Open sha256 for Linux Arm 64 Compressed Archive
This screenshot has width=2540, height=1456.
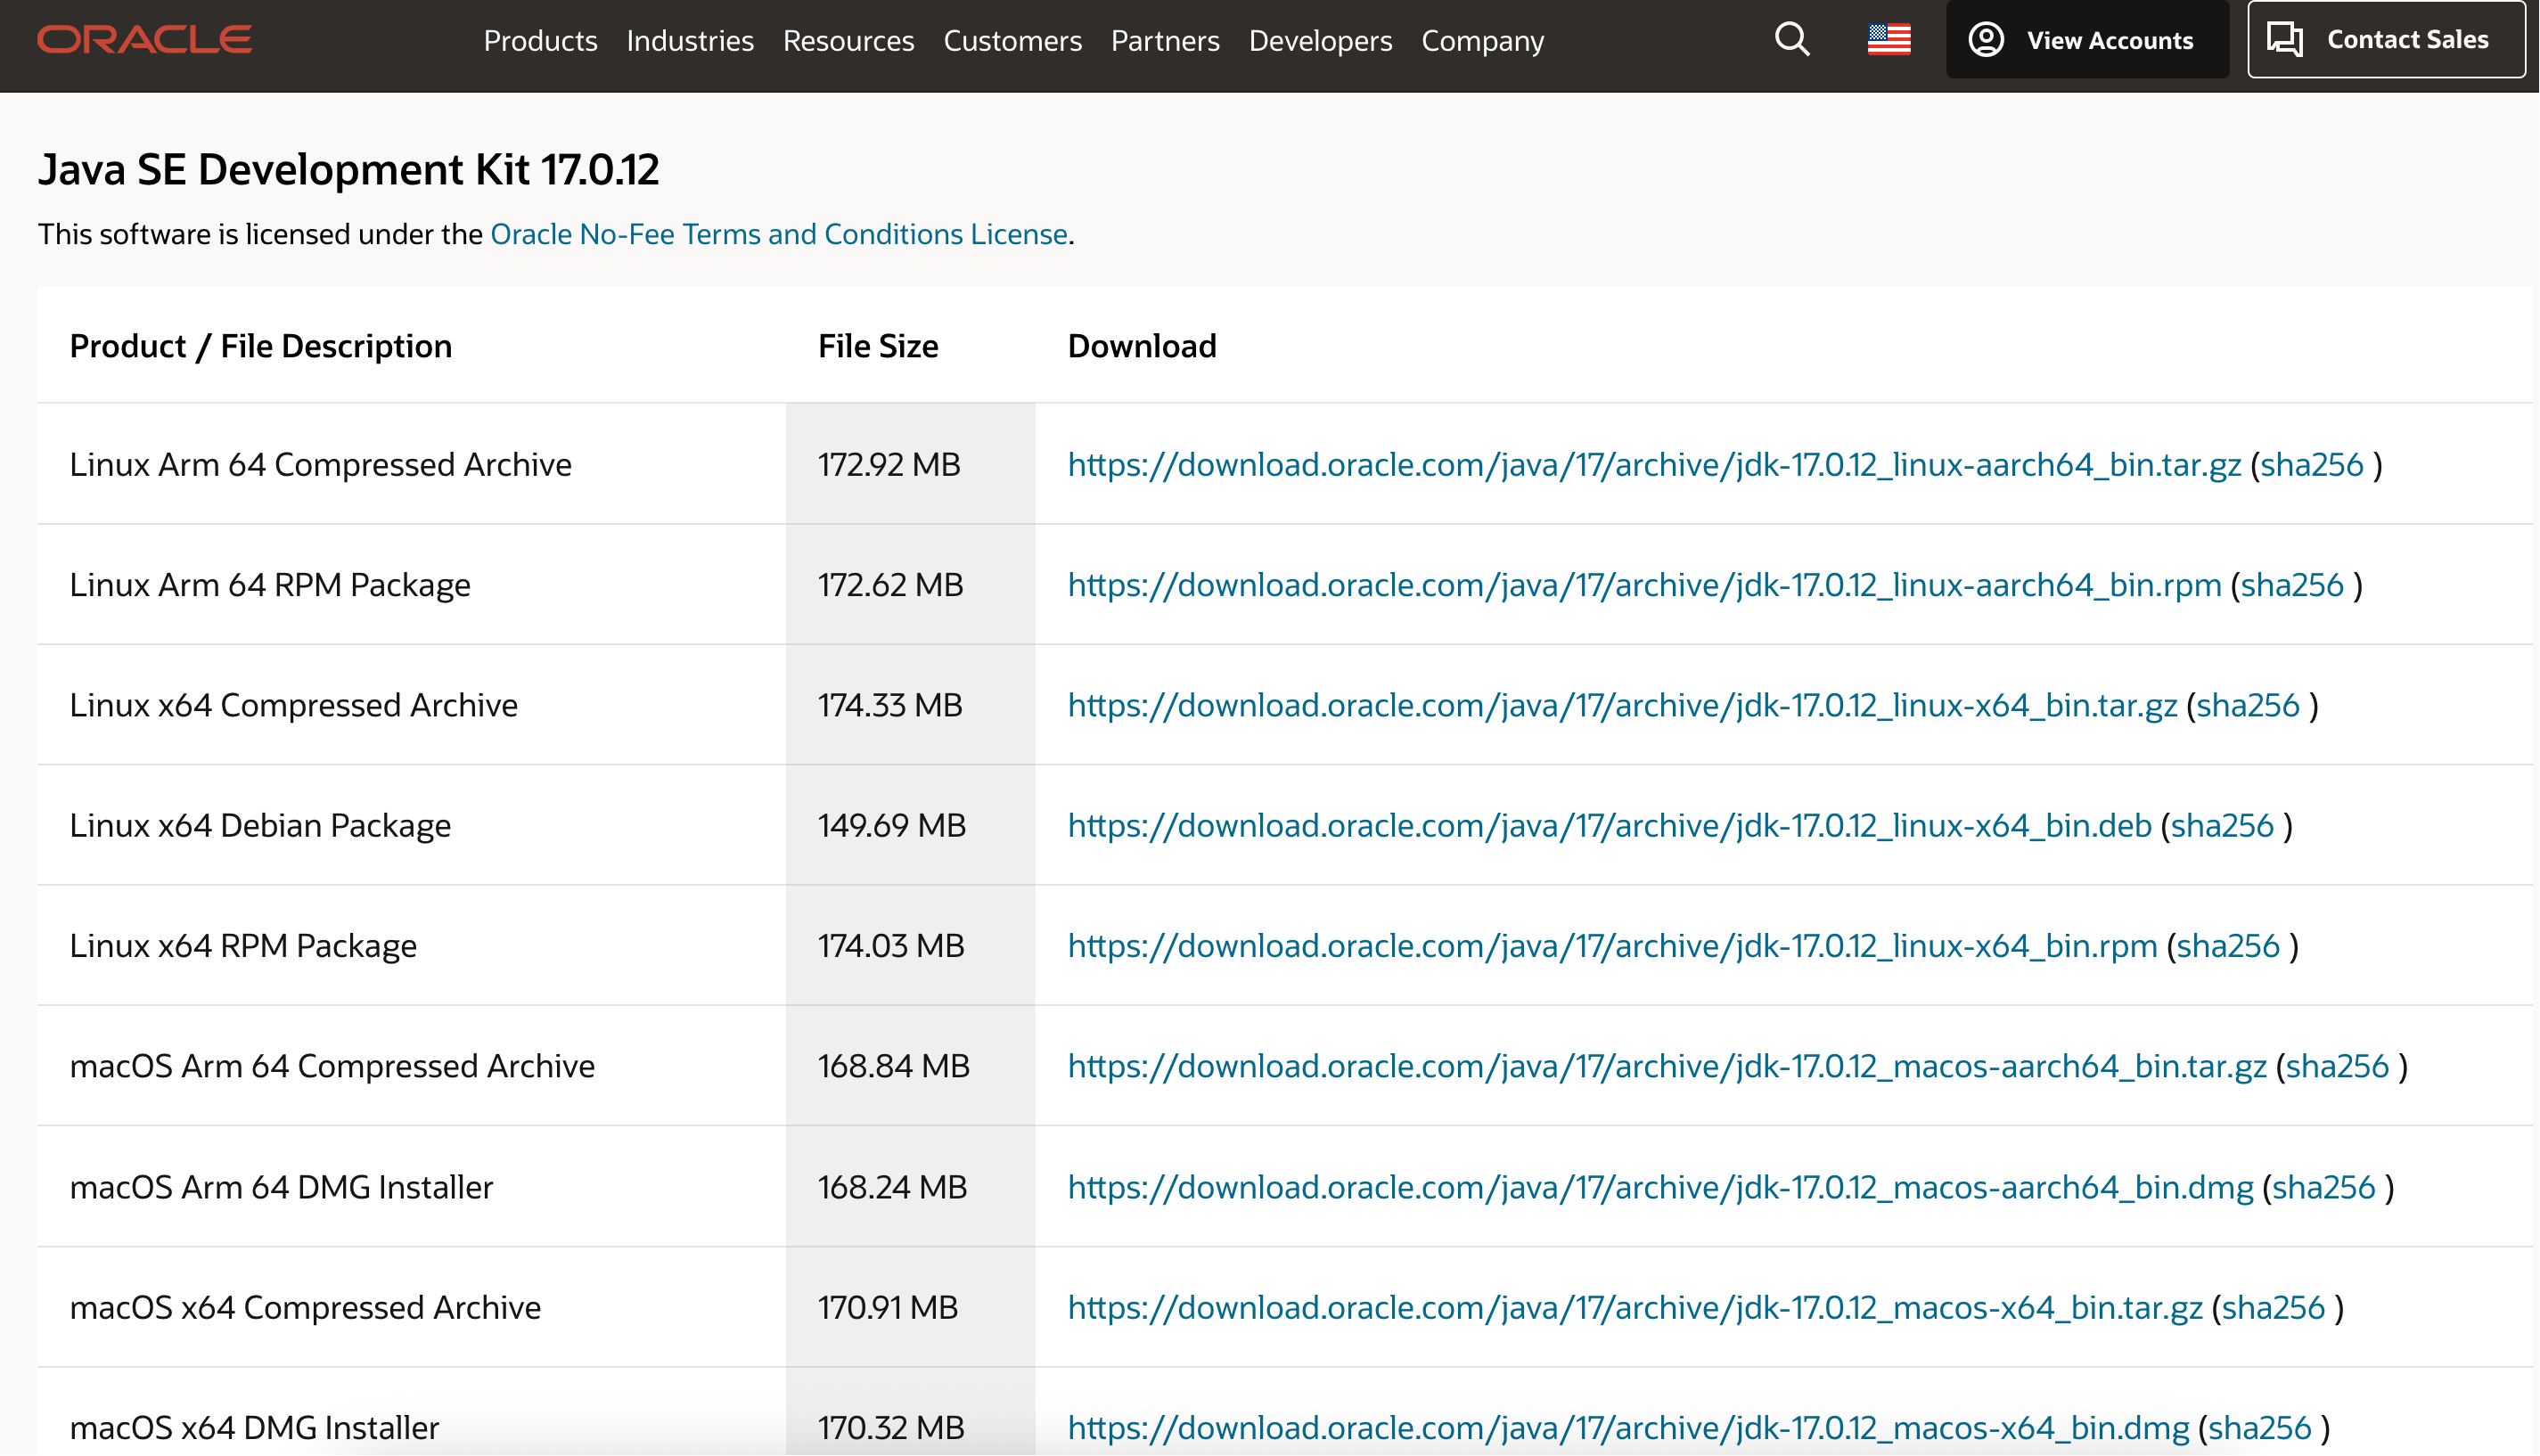coord(2312,464)
